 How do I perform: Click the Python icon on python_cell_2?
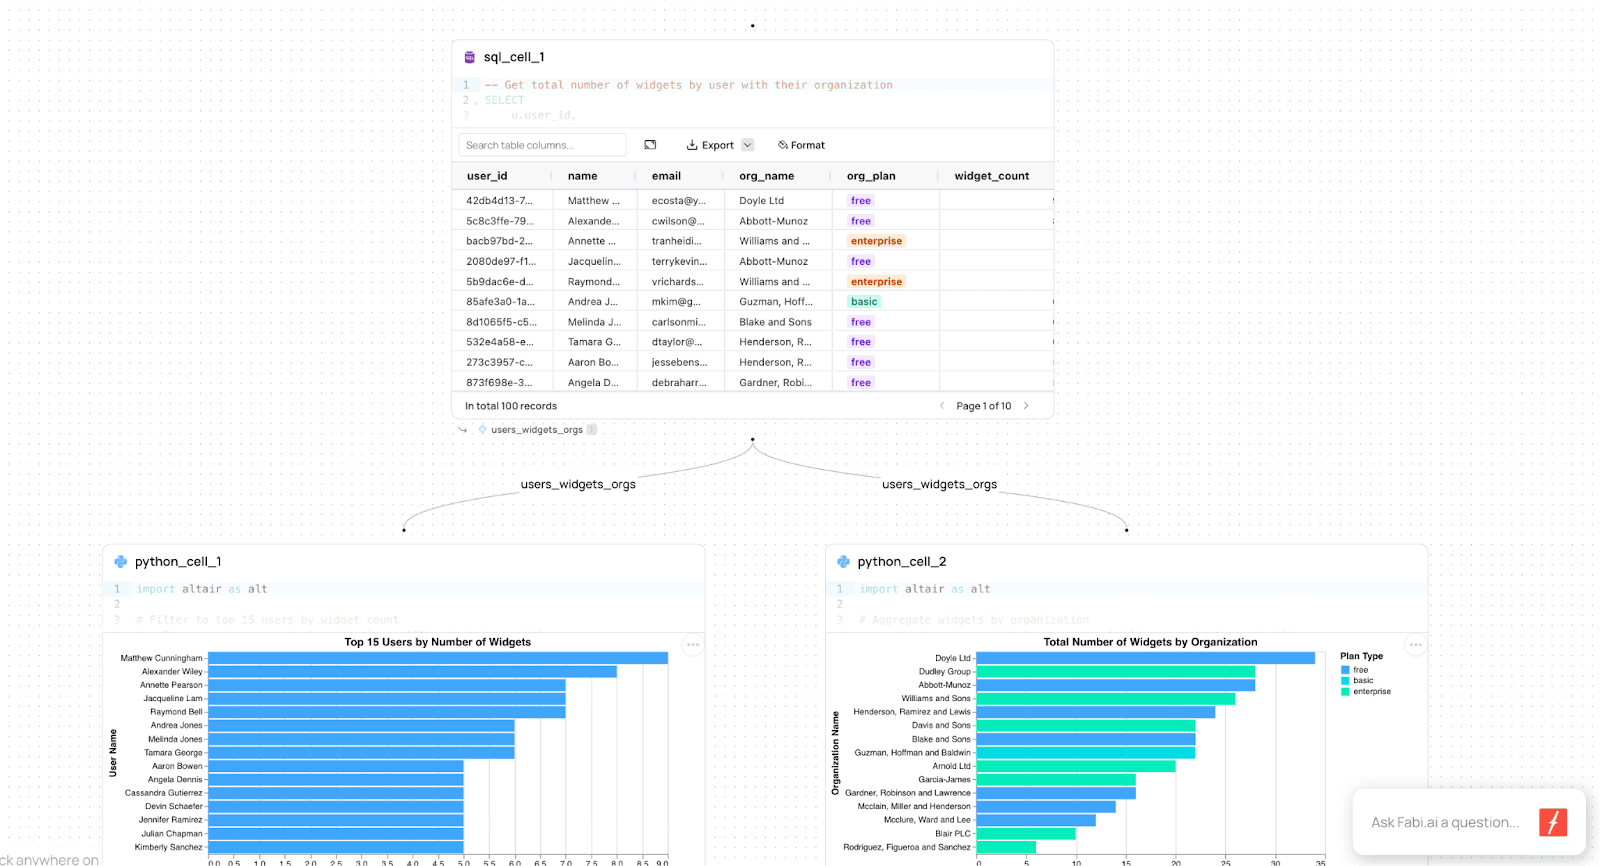[843, 562]
